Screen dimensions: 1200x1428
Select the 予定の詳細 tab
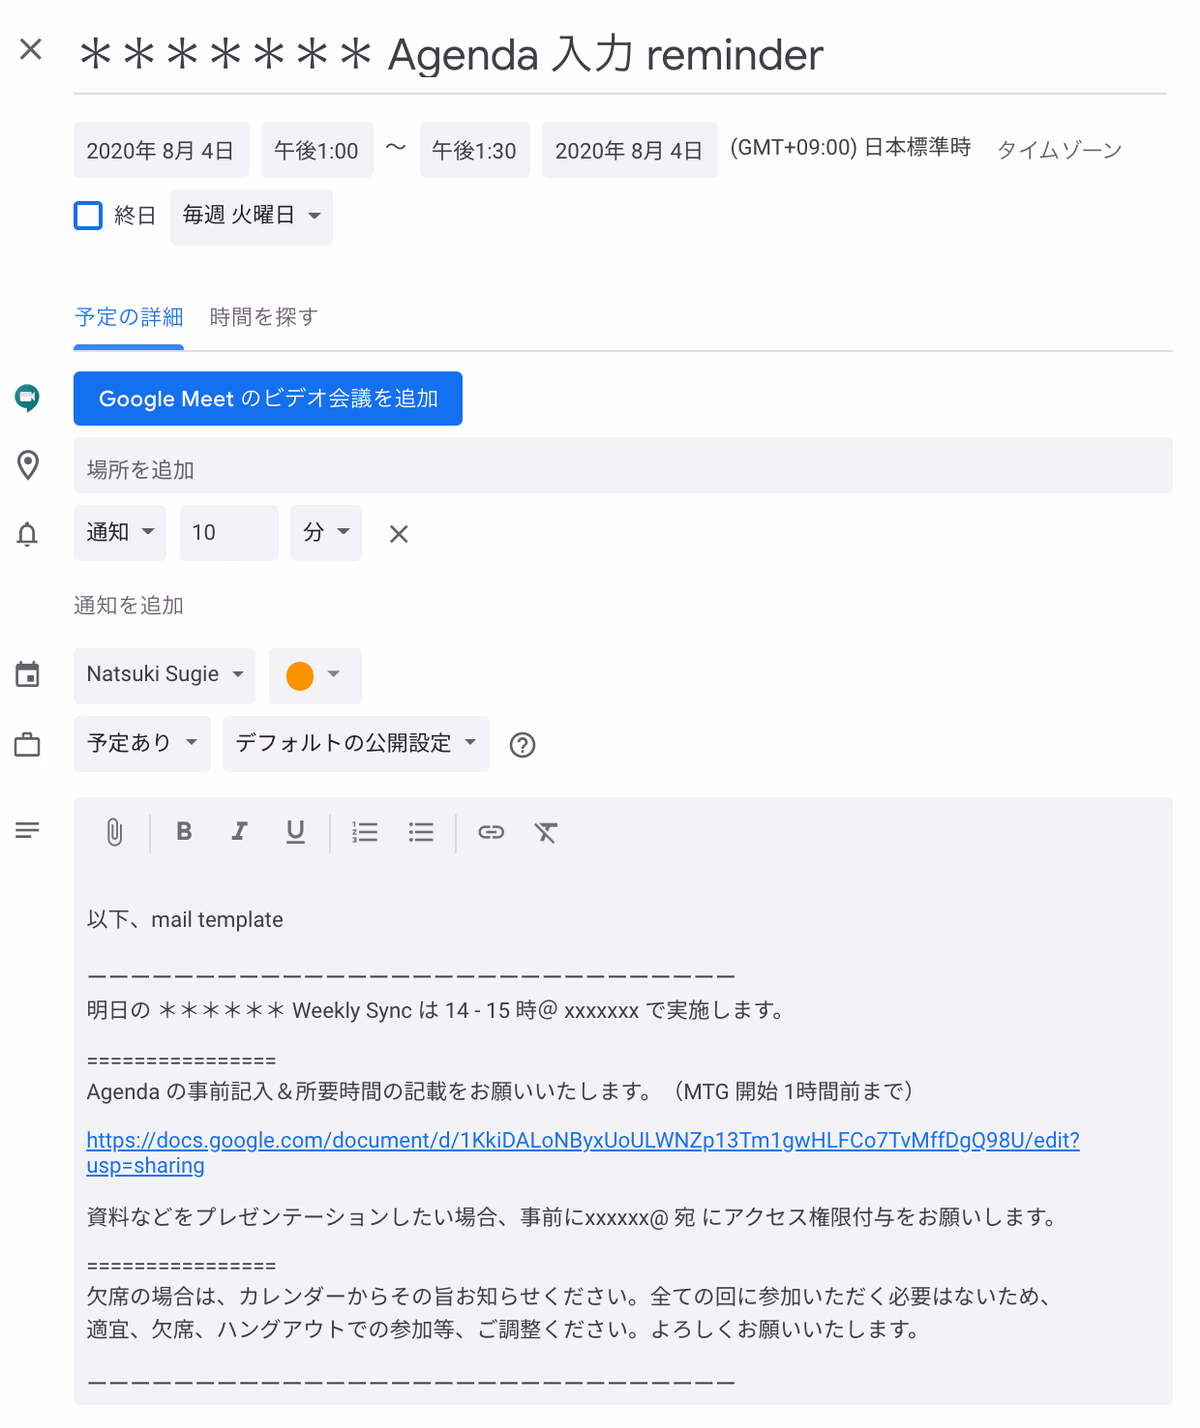(x=129, y=317)
